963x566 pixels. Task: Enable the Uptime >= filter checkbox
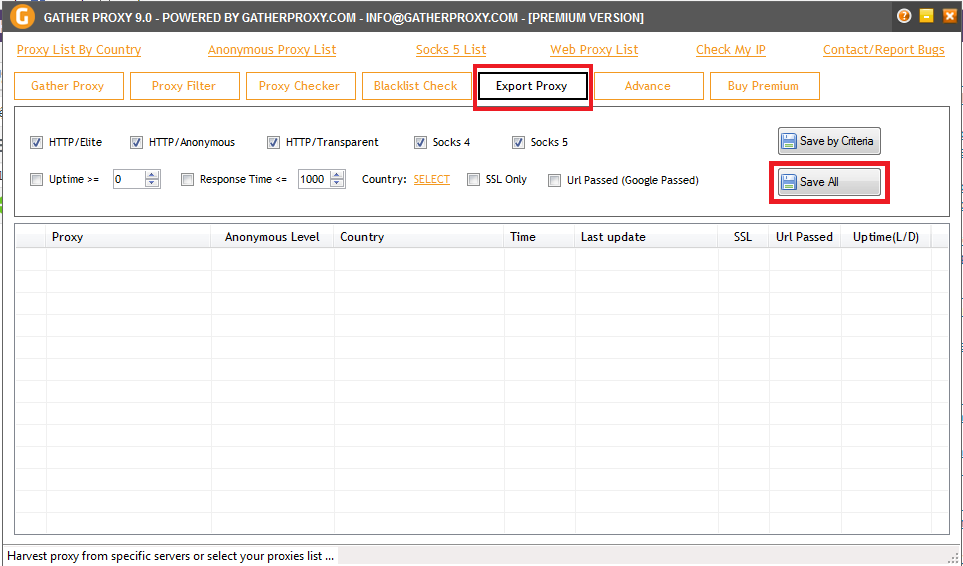coord(36,179)
